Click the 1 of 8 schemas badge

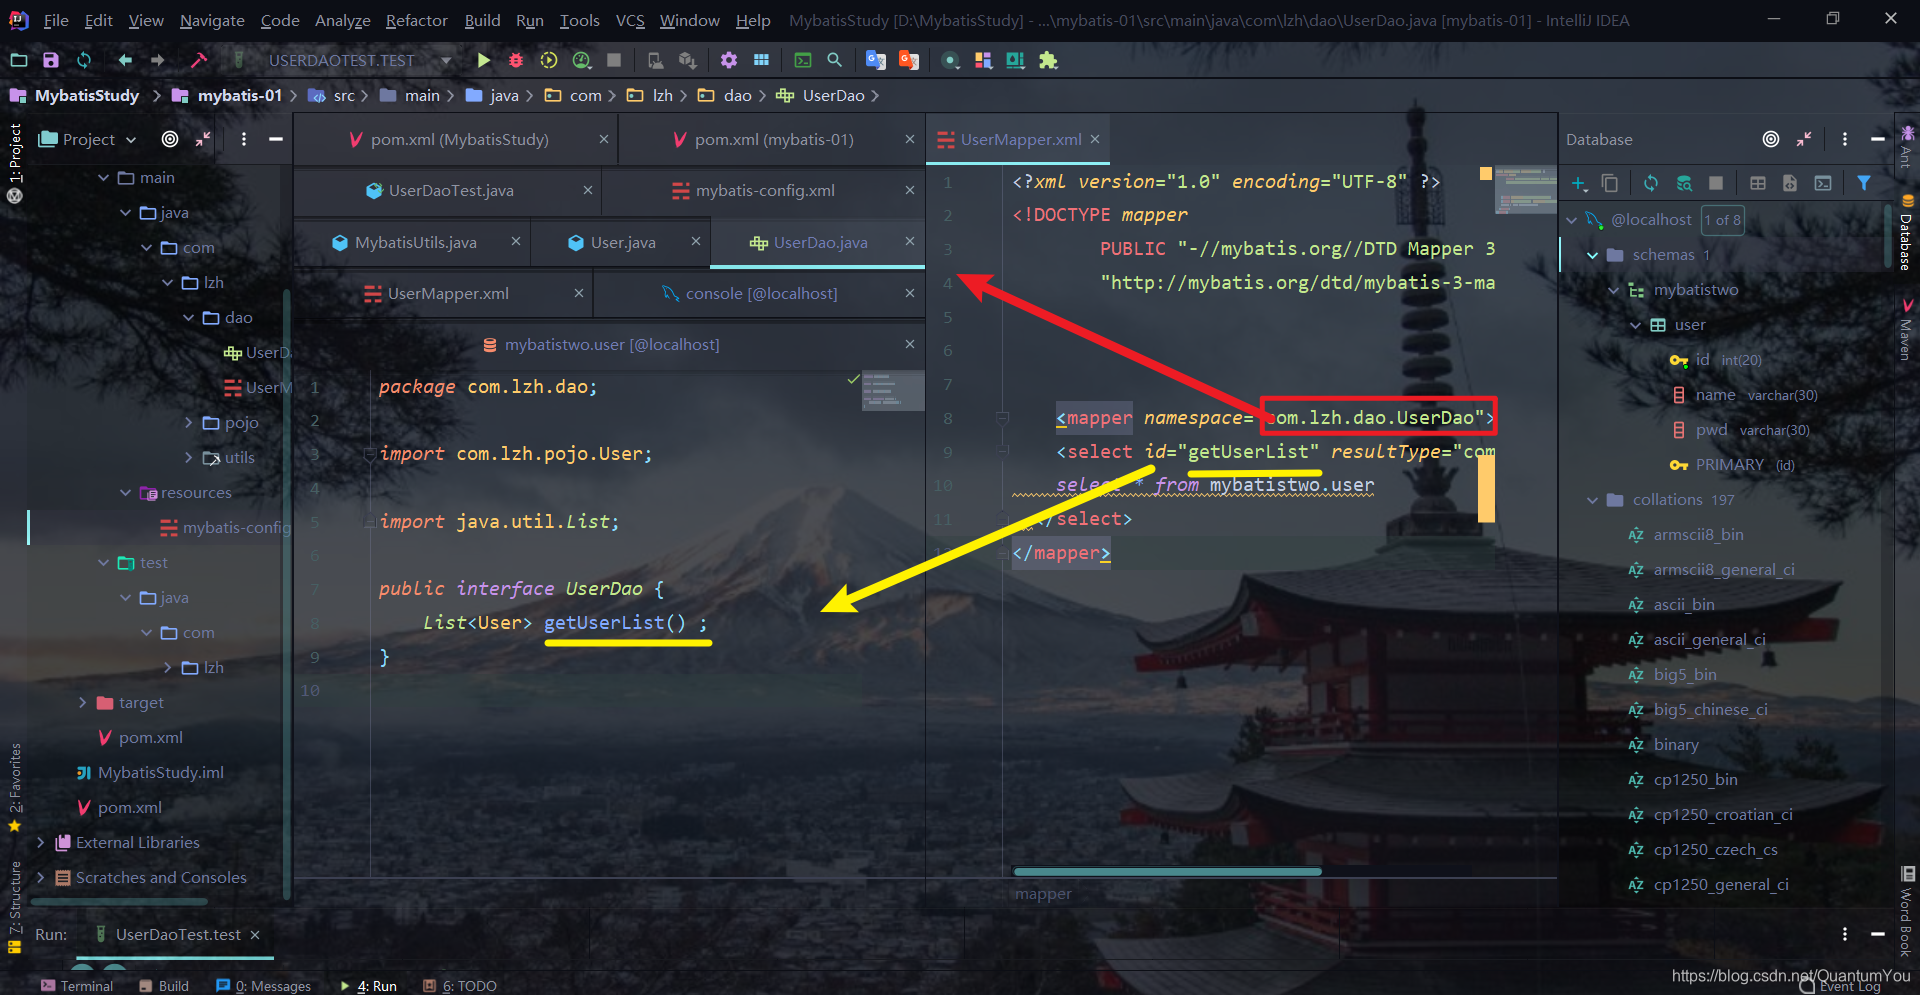tap(1723, 220)
